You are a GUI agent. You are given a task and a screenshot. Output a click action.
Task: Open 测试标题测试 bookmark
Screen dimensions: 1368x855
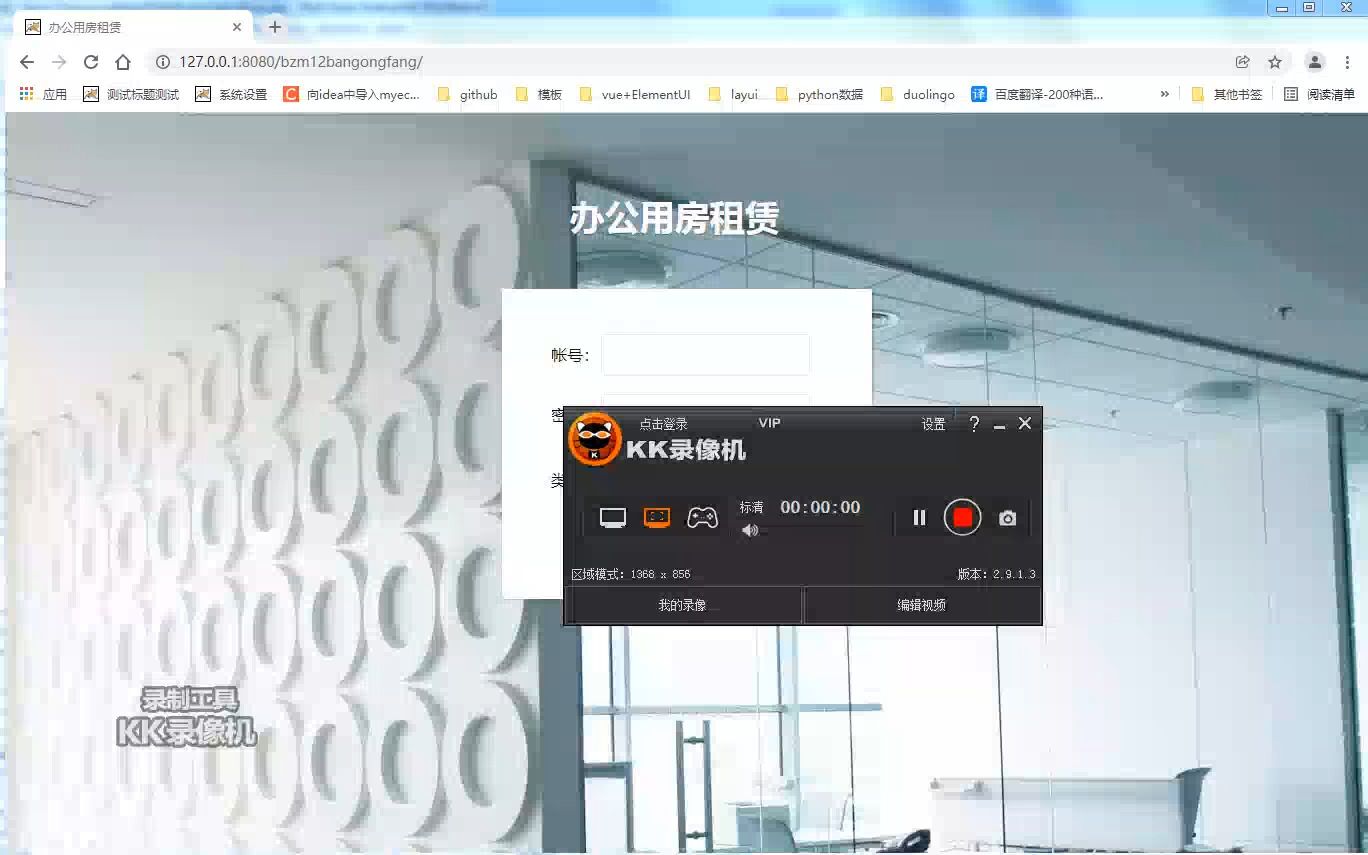[x=131, y=95]
